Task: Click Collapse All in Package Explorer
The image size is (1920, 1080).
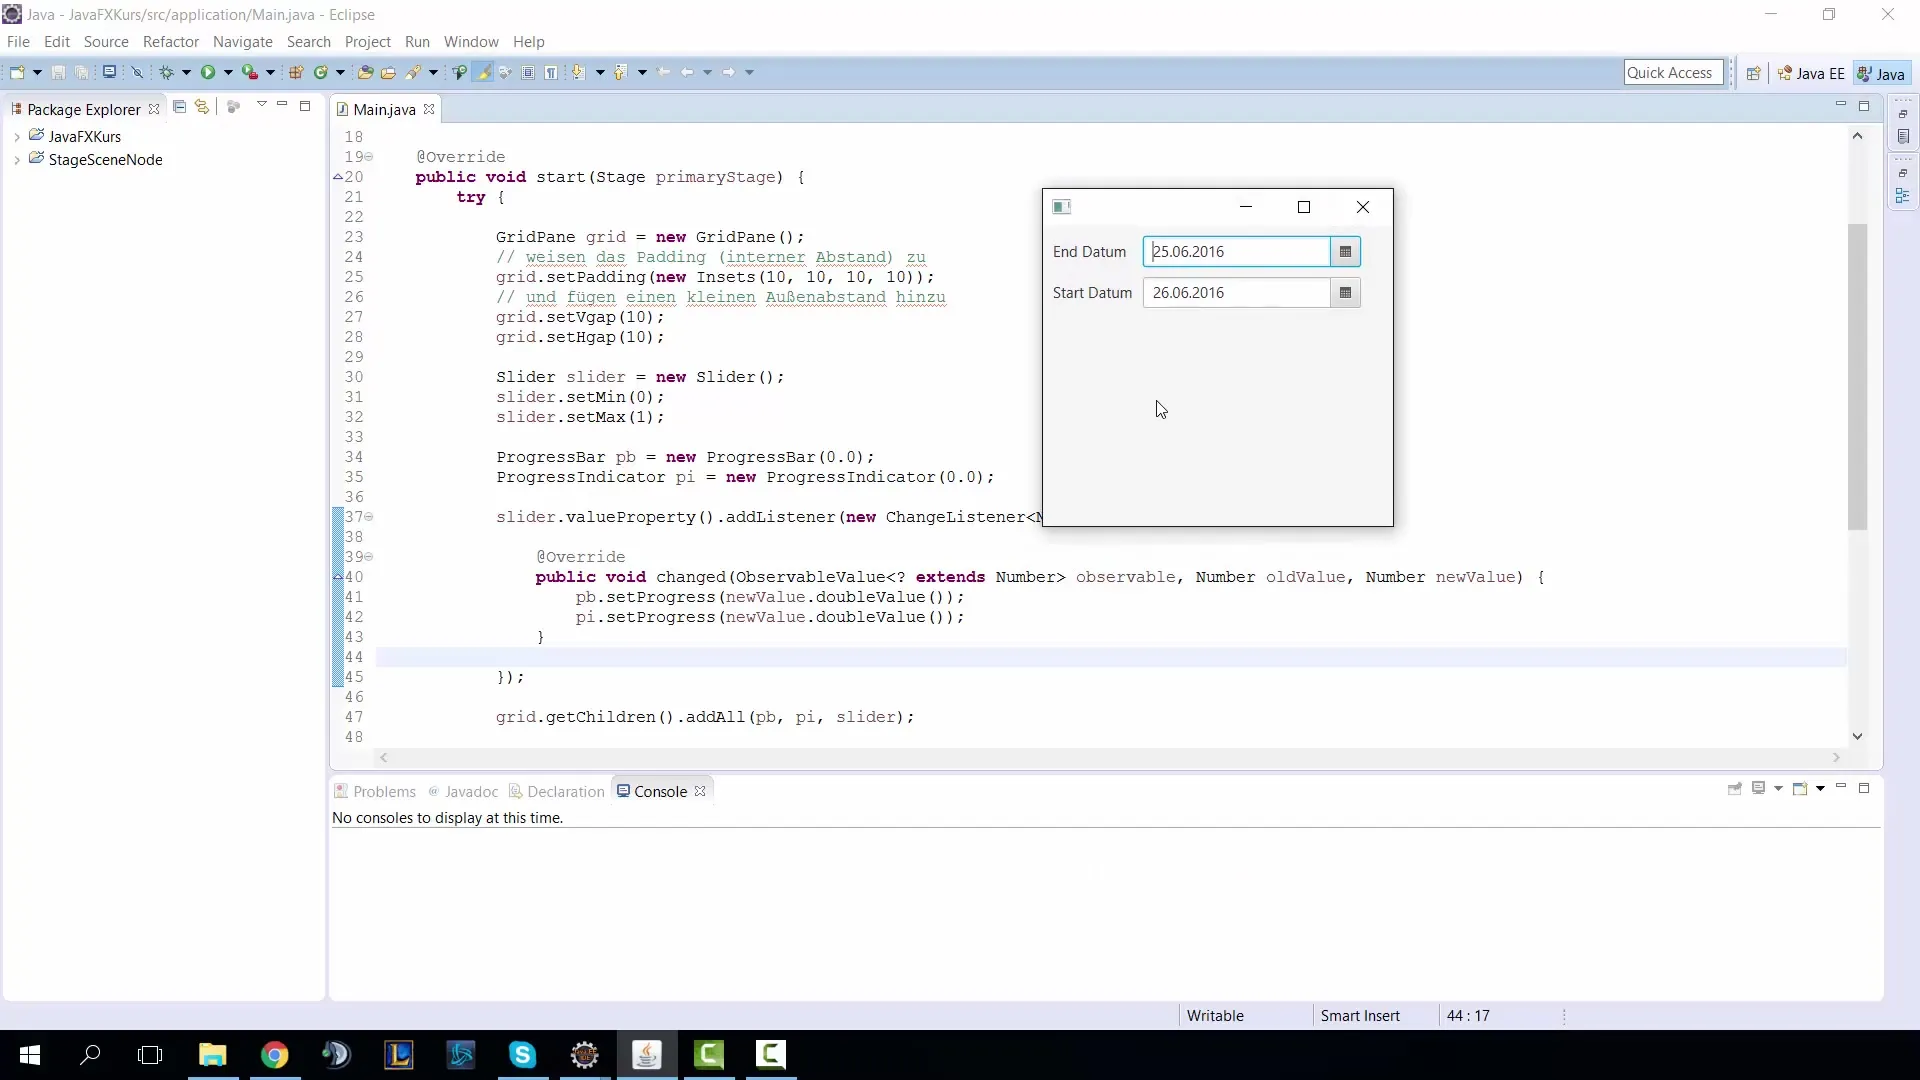Action: pos(179,107)
